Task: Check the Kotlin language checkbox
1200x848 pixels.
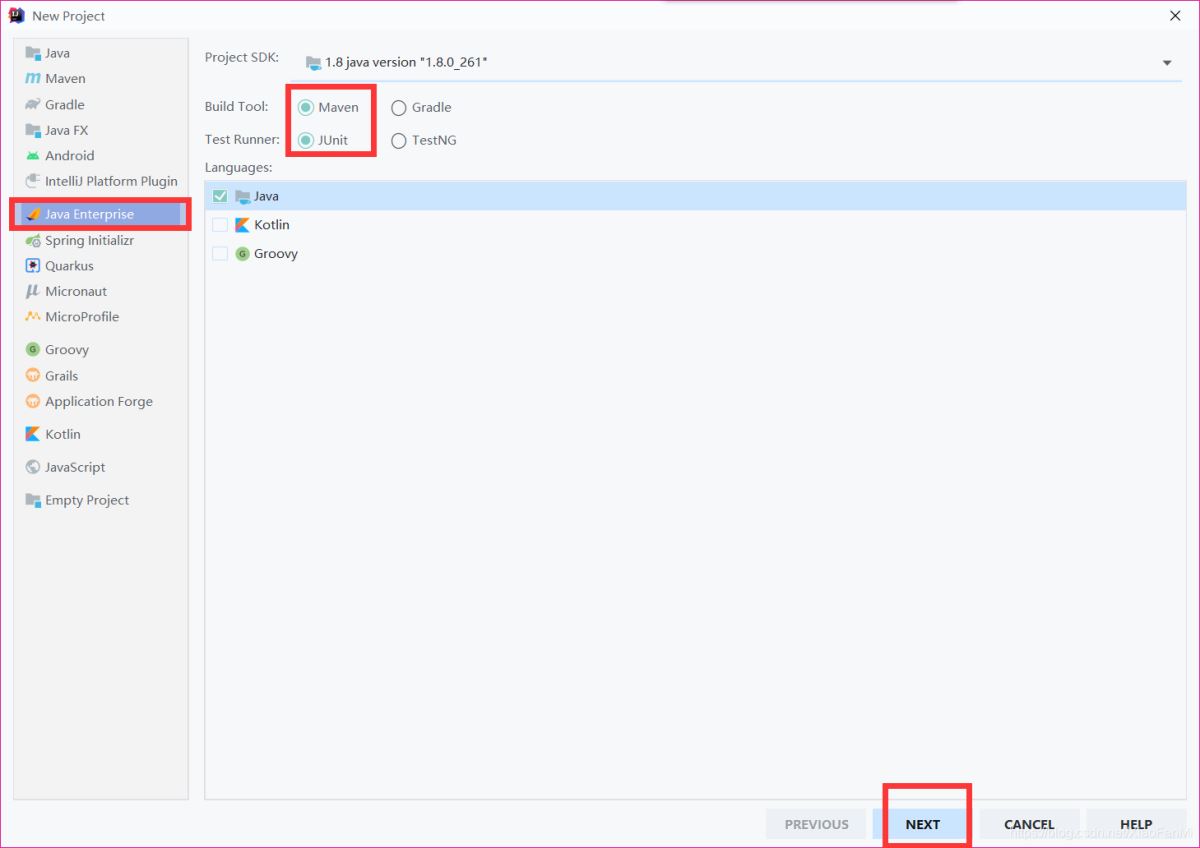Action: 220,225
